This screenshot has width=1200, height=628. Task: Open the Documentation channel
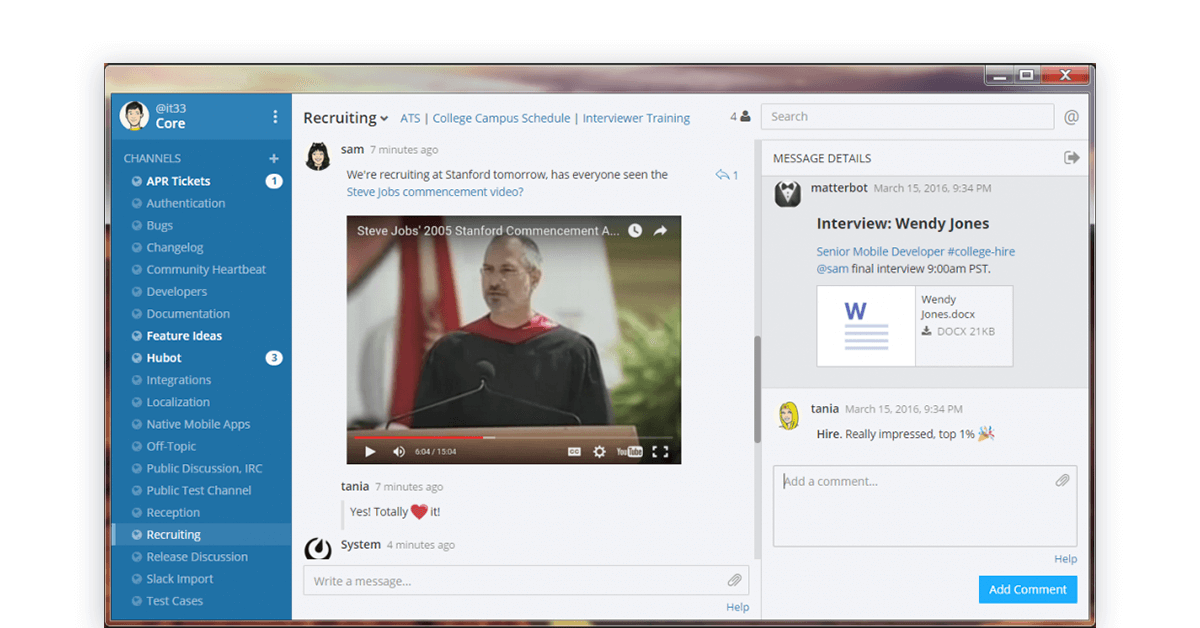(188, 313)
